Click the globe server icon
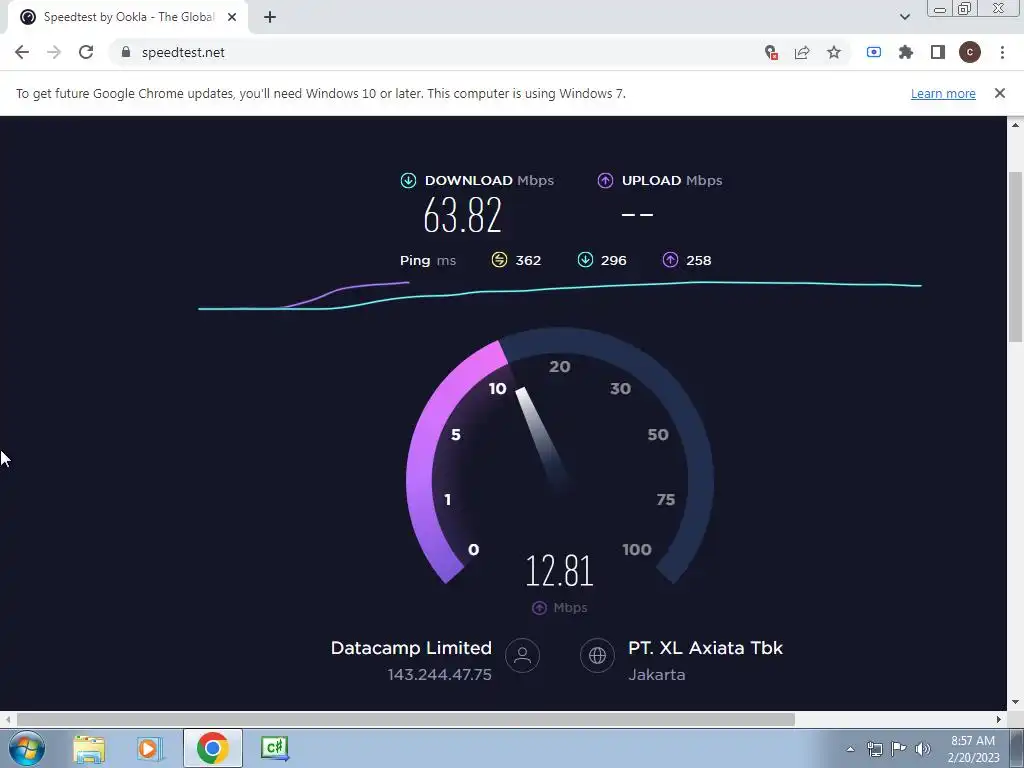The image size is (1024, 768). [x=598, y=655]
